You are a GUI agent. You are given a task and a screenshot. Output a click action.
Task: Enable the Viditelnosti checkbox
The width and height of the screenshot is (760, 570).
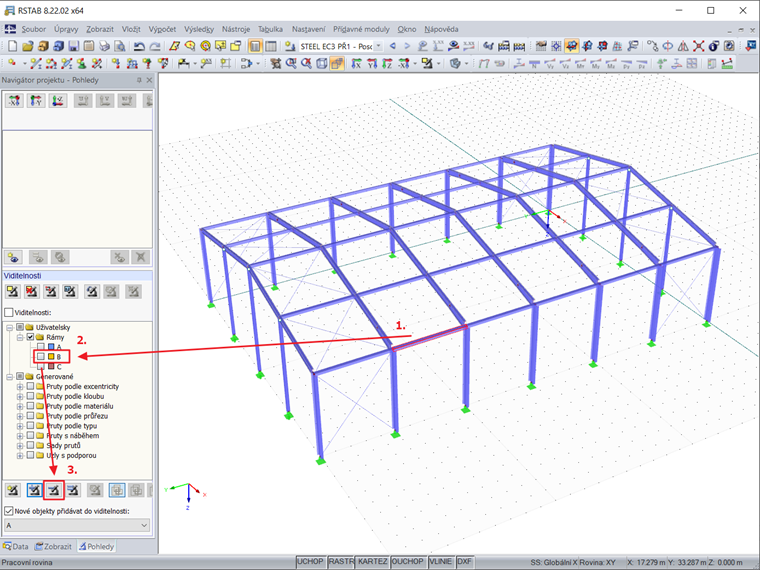[x=9, y=313]
